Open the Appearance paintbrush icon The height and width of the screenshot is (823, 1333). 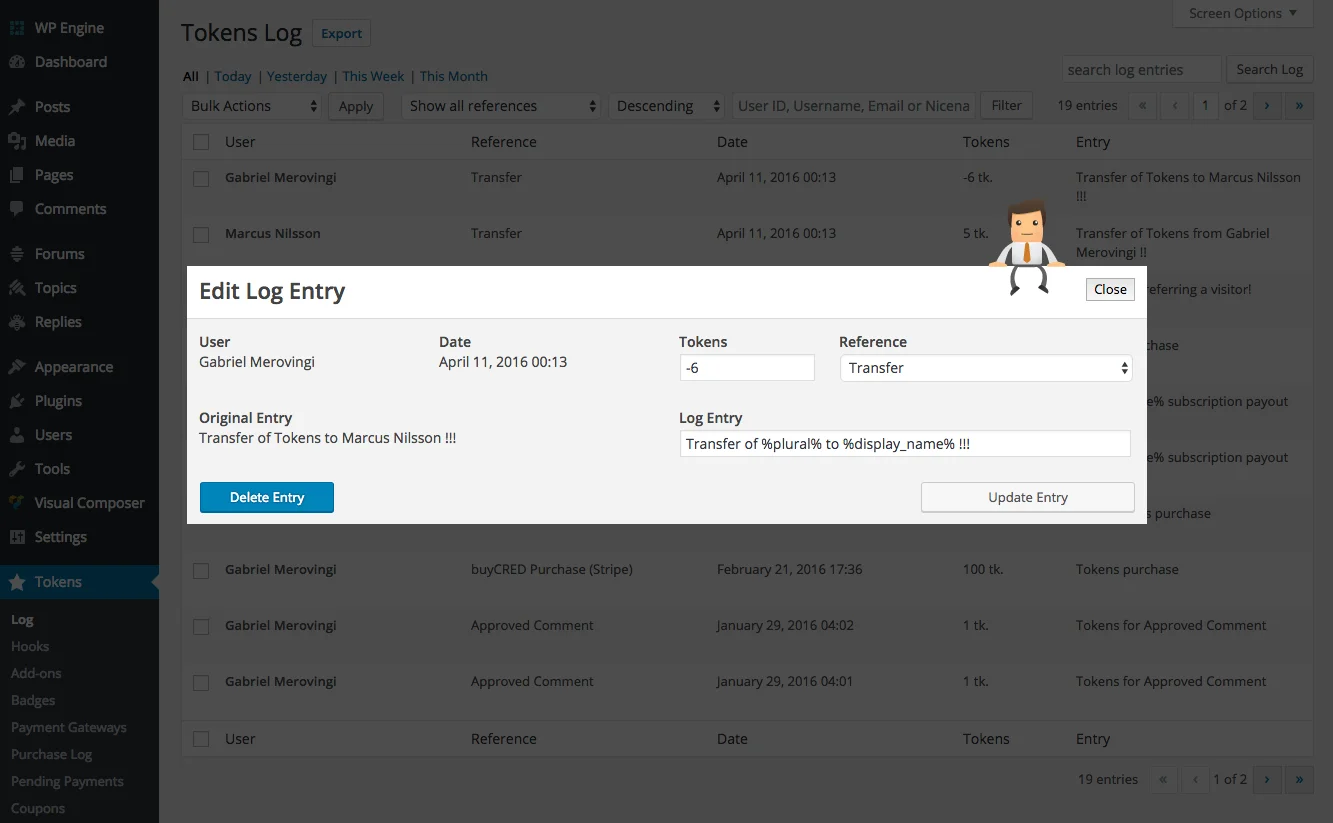click(x=18, y=366)
